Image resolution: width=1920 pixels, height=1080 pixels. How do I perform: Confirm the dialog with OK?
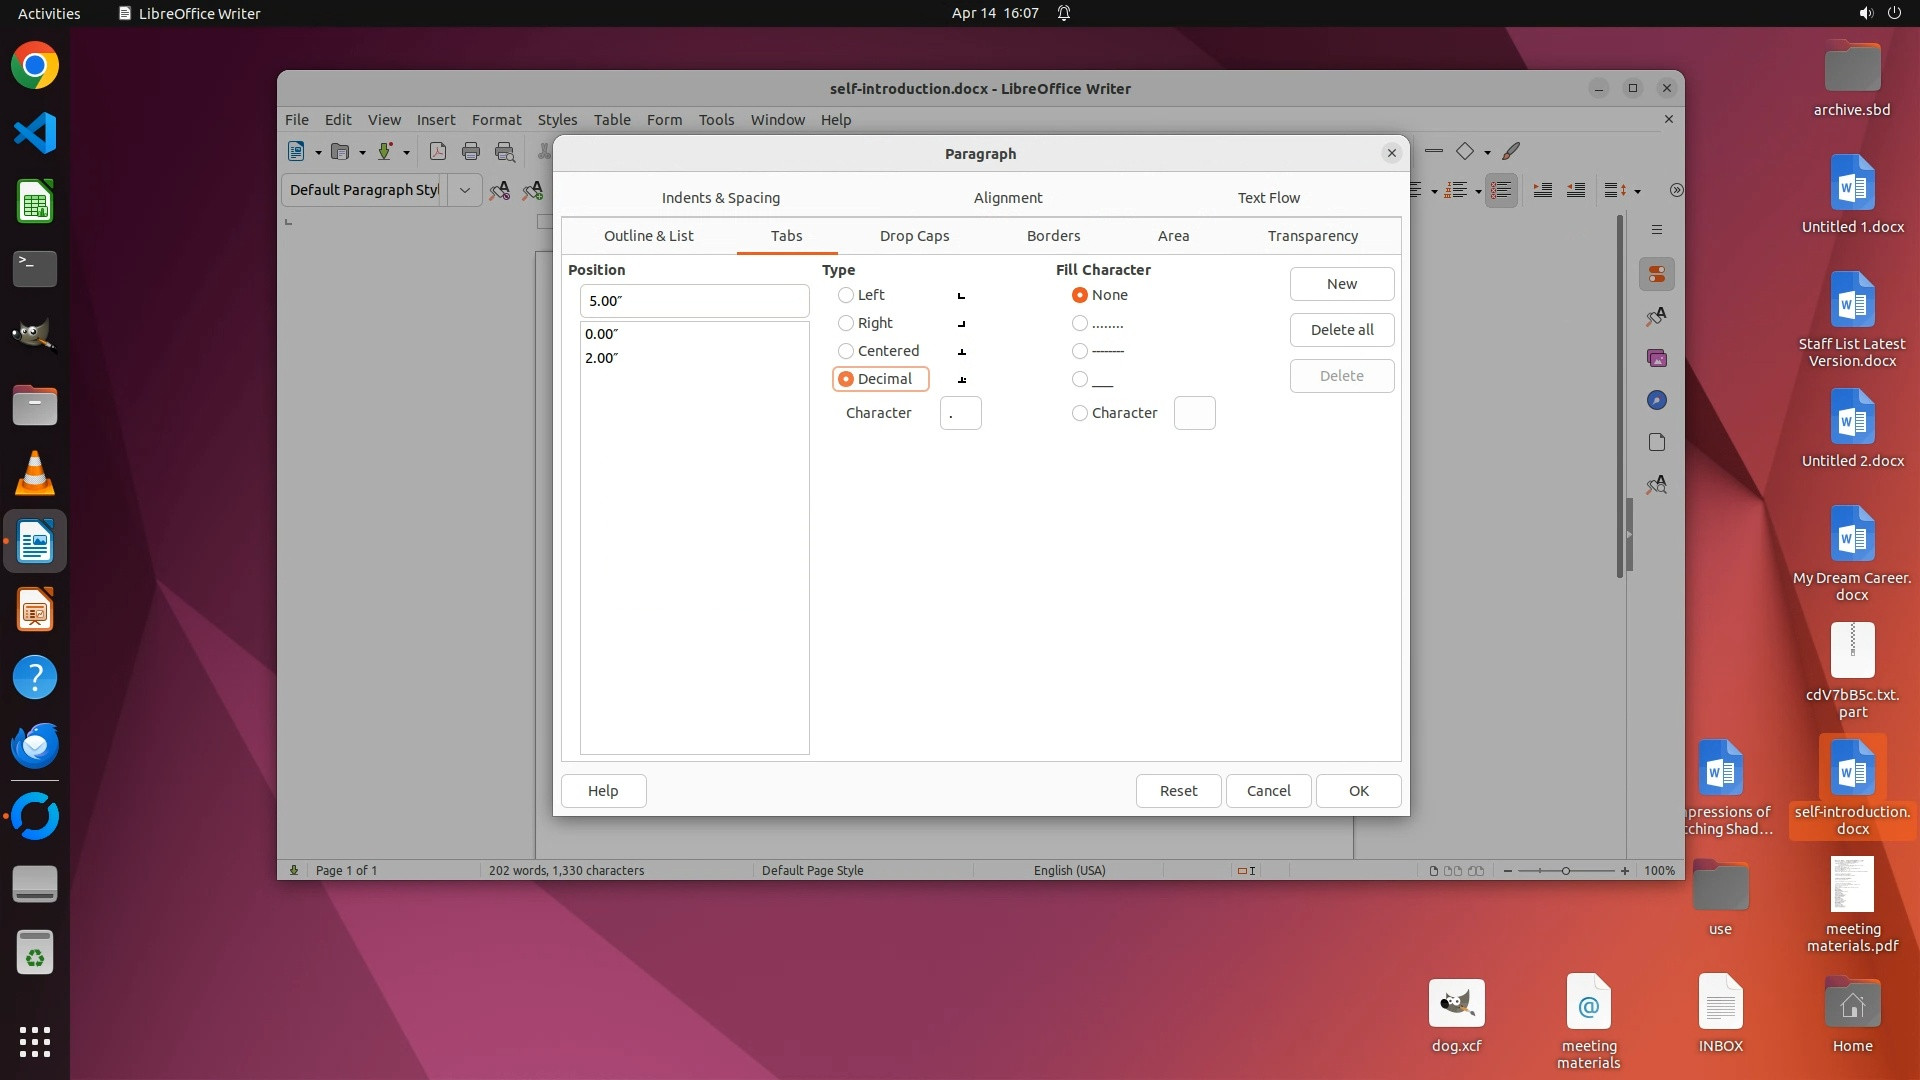pos(1358,791)
